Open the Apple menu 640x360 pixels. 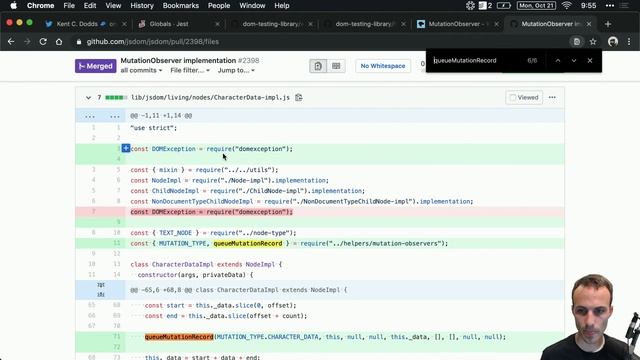pyautogui.click(x=13, y=6)
